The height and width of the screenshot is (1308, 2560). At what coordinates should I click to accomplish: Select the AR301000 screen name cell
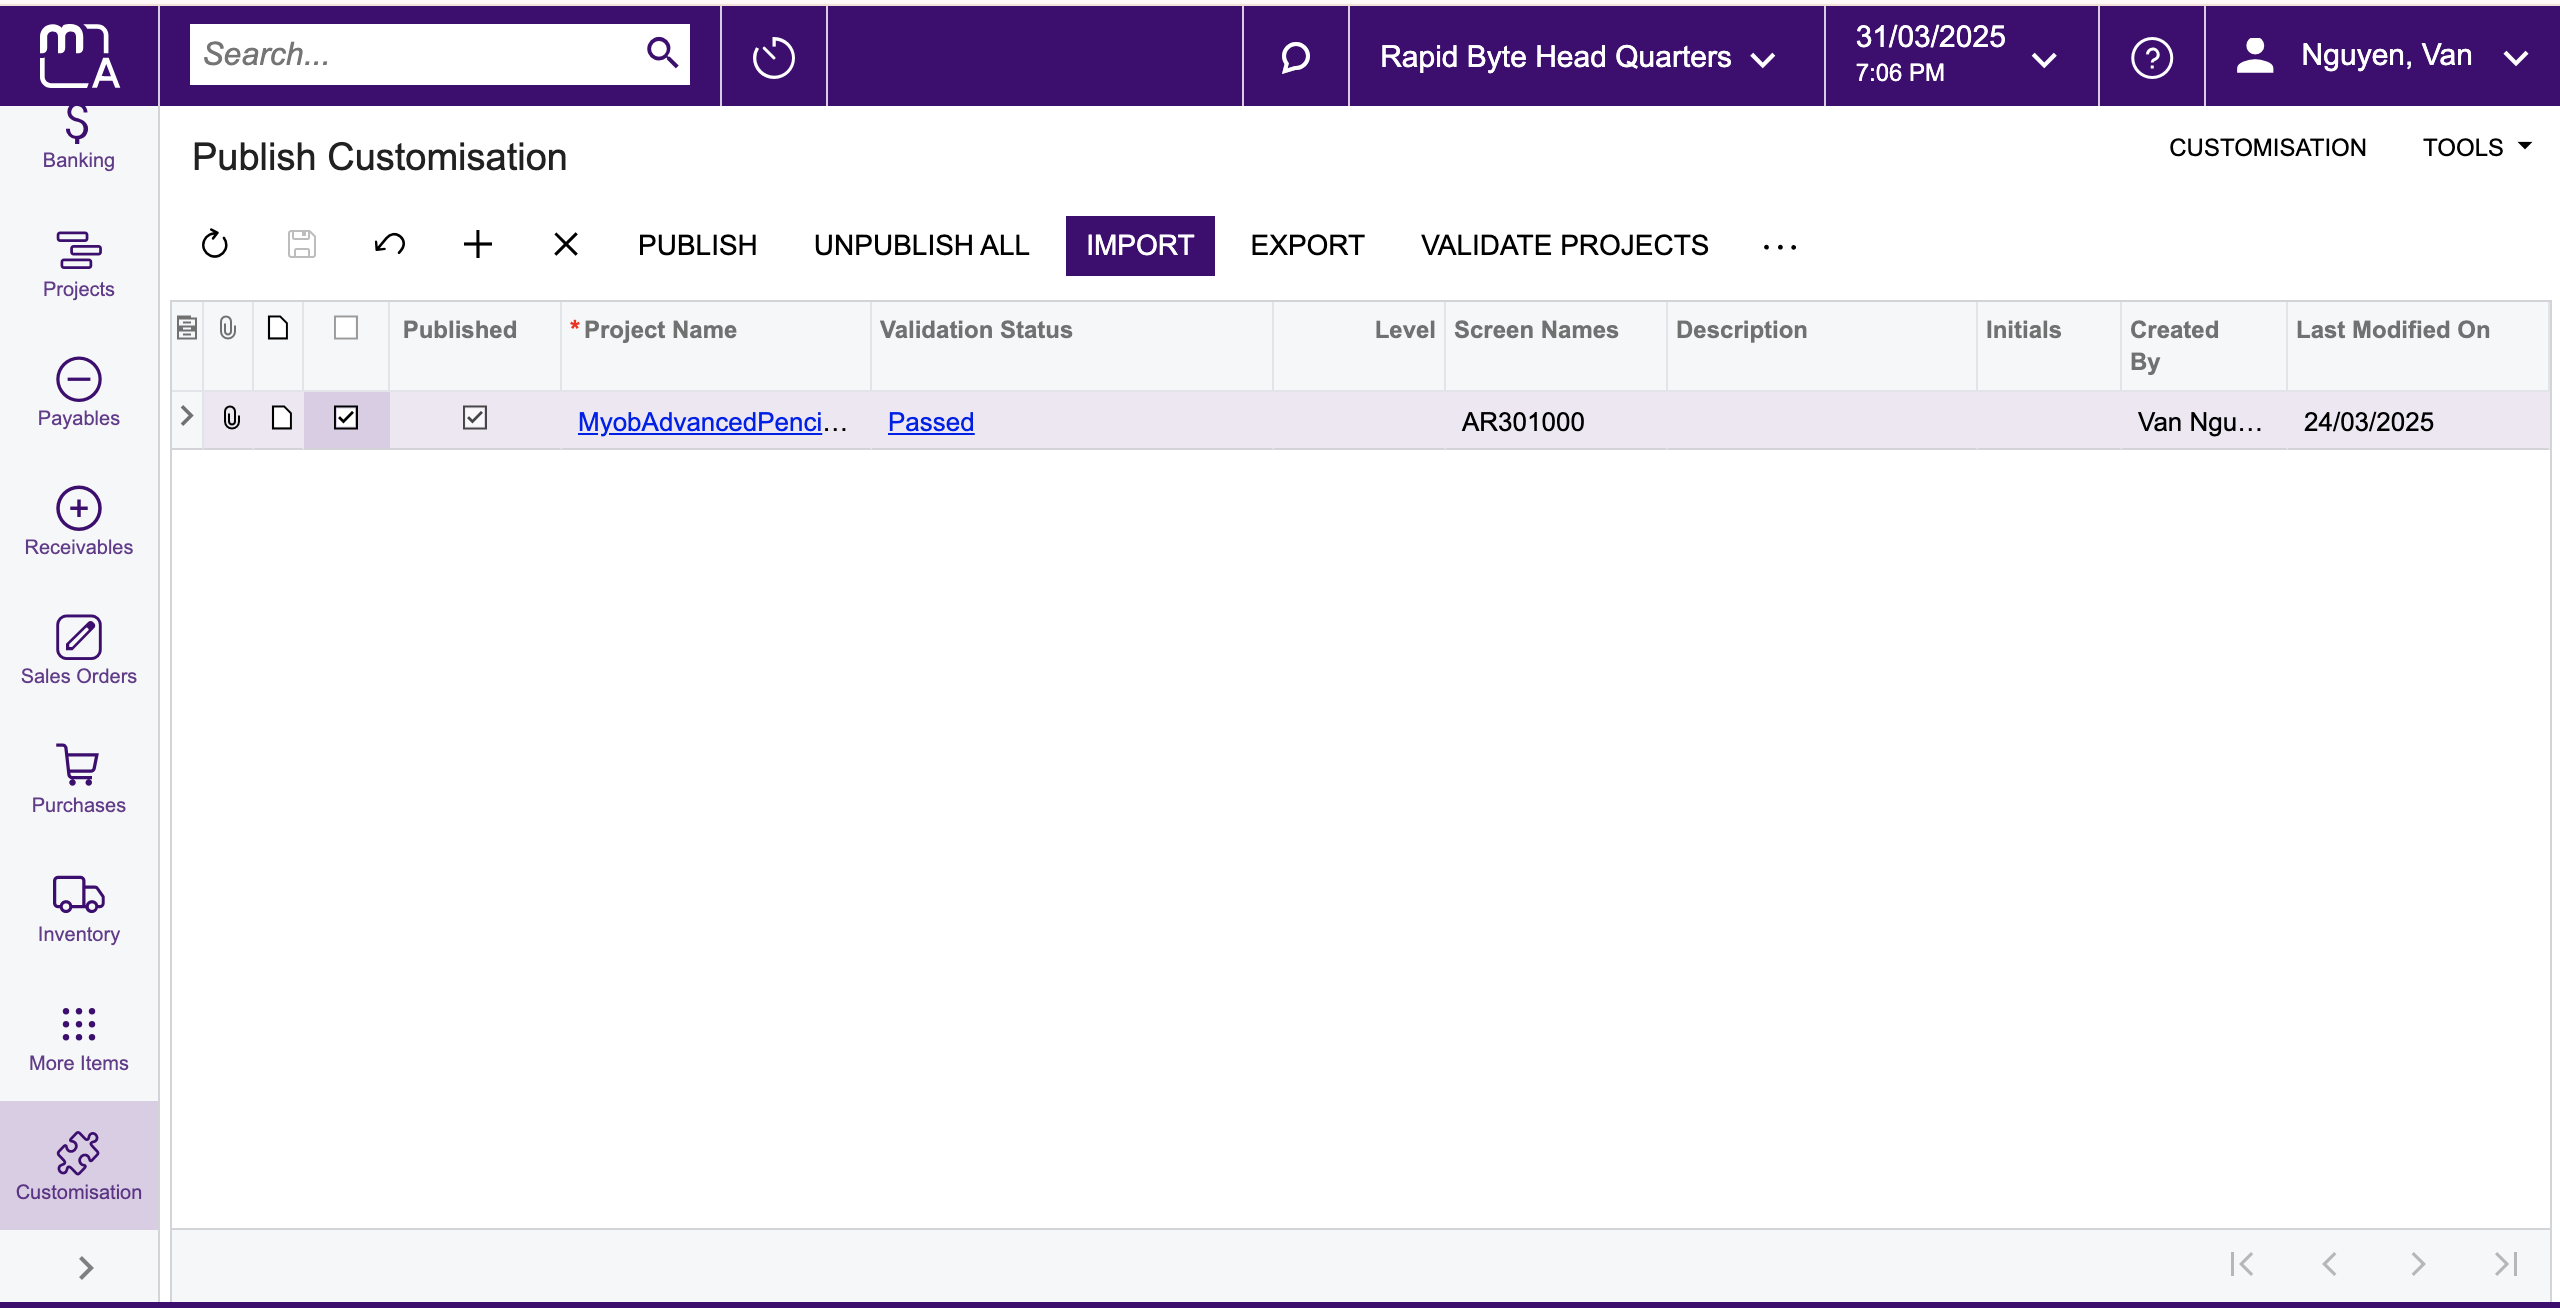click(x=1556, y=421)
